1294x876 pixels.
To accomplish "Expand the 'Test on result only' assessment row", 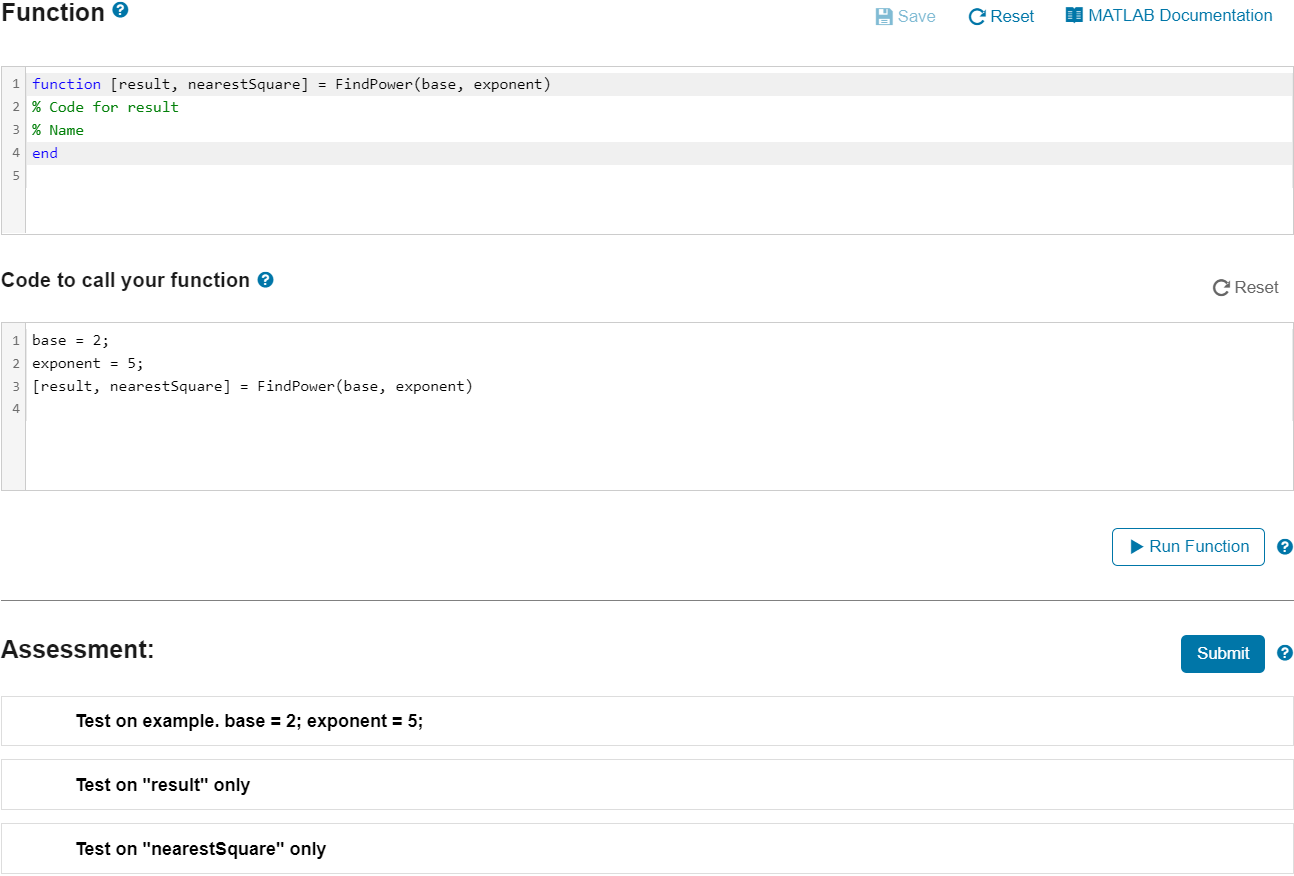I will (x=163, y=785).
